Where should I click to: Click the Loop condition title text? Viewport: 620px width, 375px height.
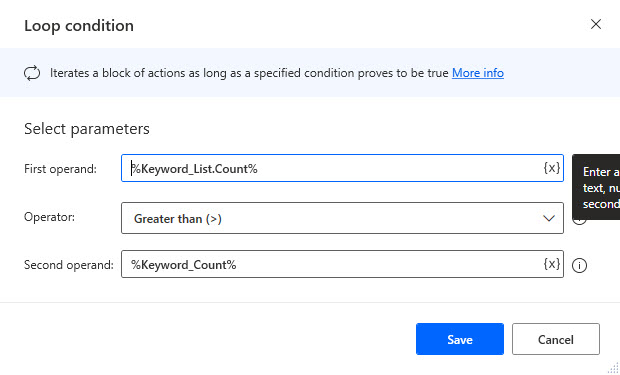(79, 26)
